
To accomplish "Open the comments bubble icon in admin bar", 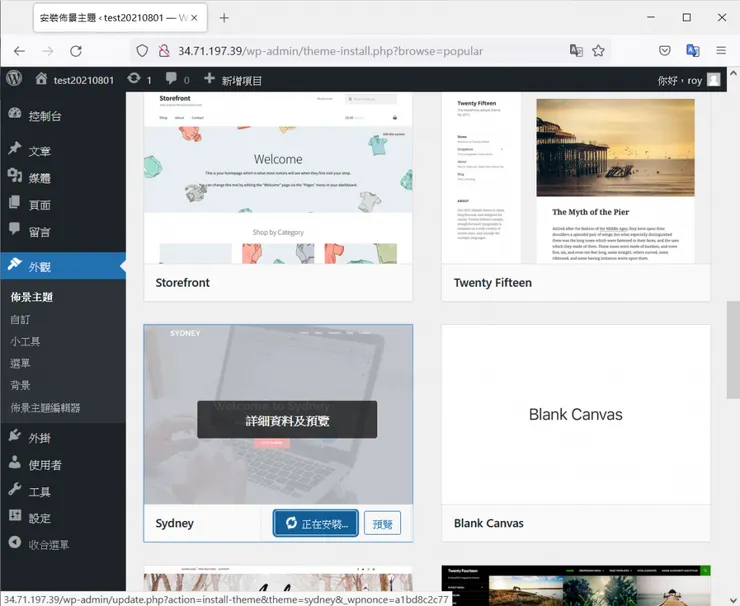I will click(x=171, y=78).
